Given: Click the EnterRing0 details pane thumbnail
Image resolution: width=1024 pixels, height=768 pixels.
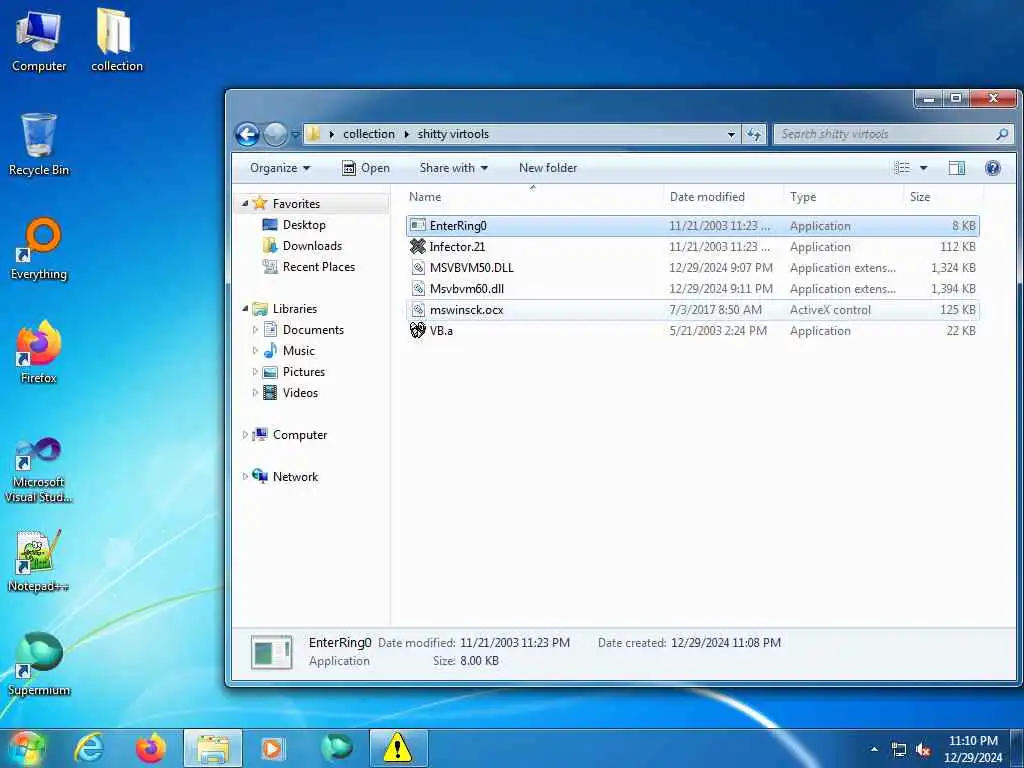Looking at the screenshot, I should pyautogui.click(x=272, y=652).
